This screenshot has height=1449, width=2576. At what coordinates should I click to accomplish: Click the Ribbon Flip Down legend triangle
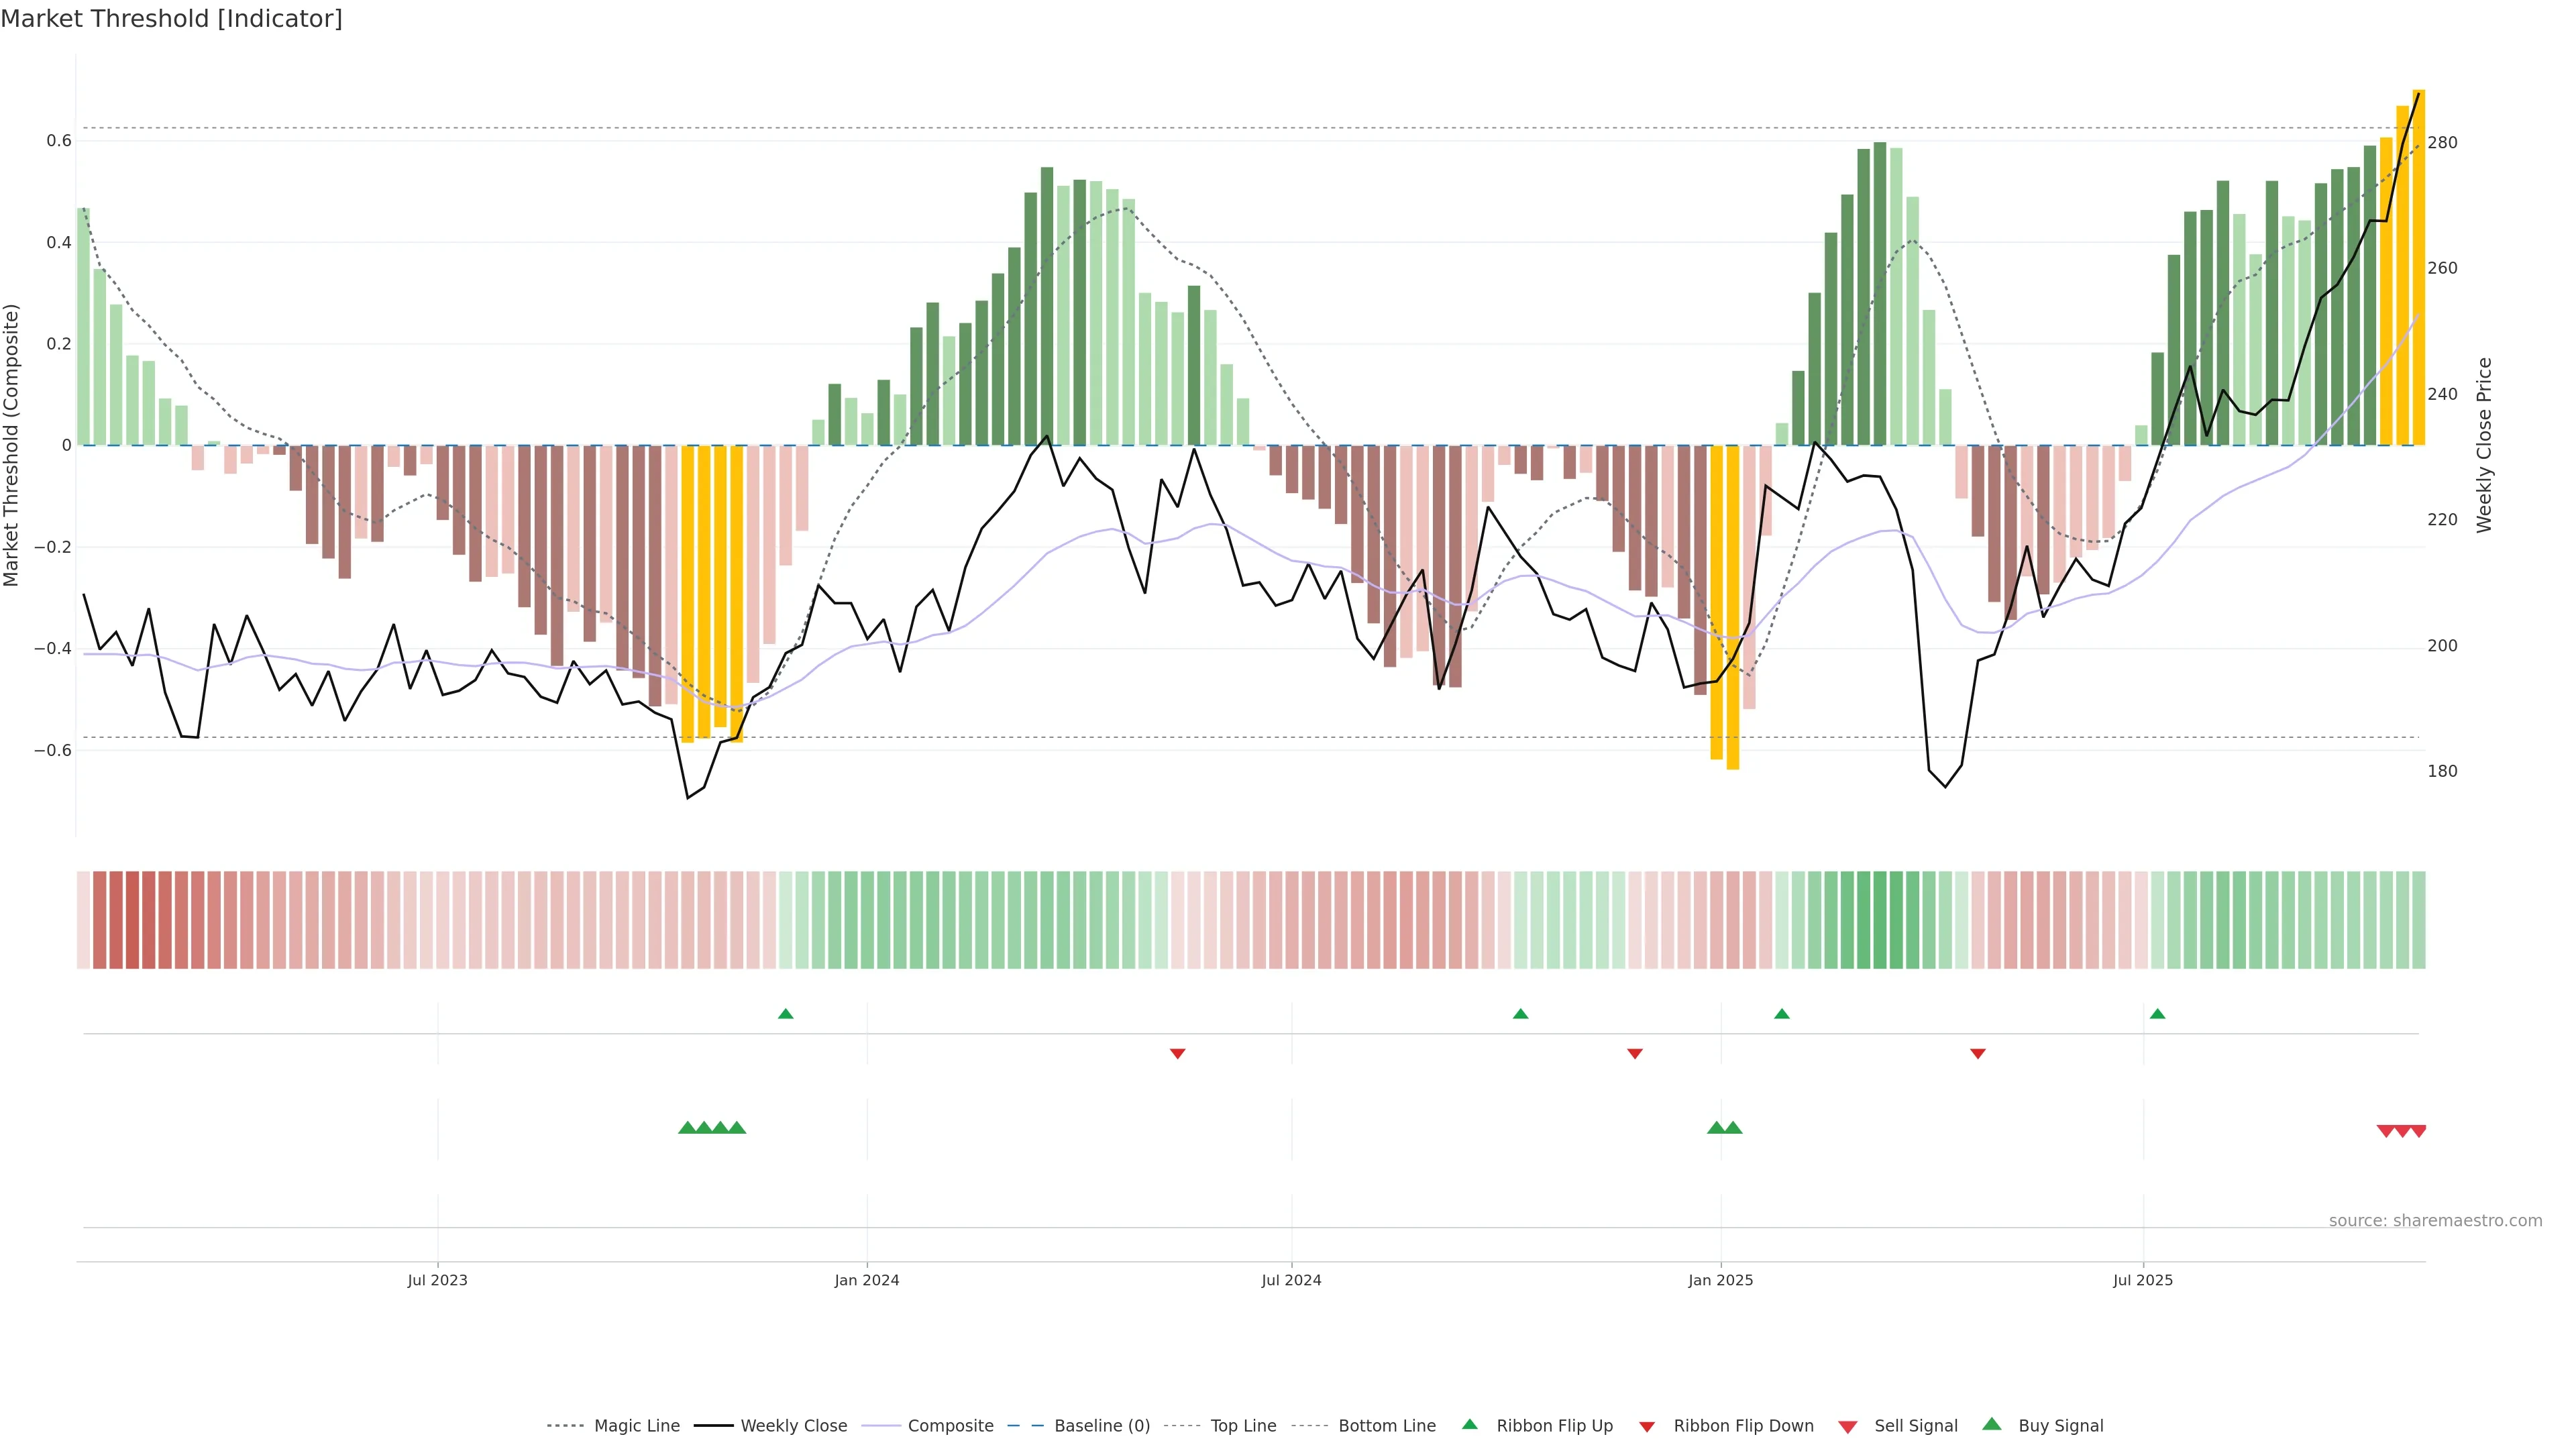click(x=1646, y=1426)
